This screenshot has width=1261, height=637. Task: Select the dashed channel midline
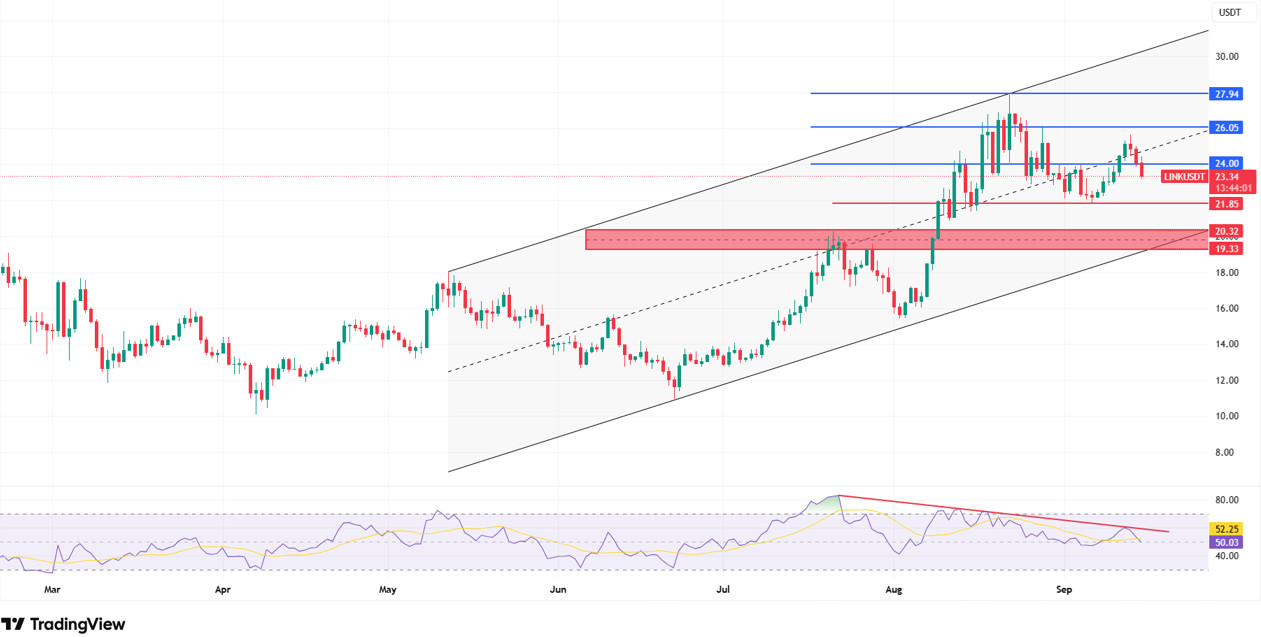coord(827,251)
